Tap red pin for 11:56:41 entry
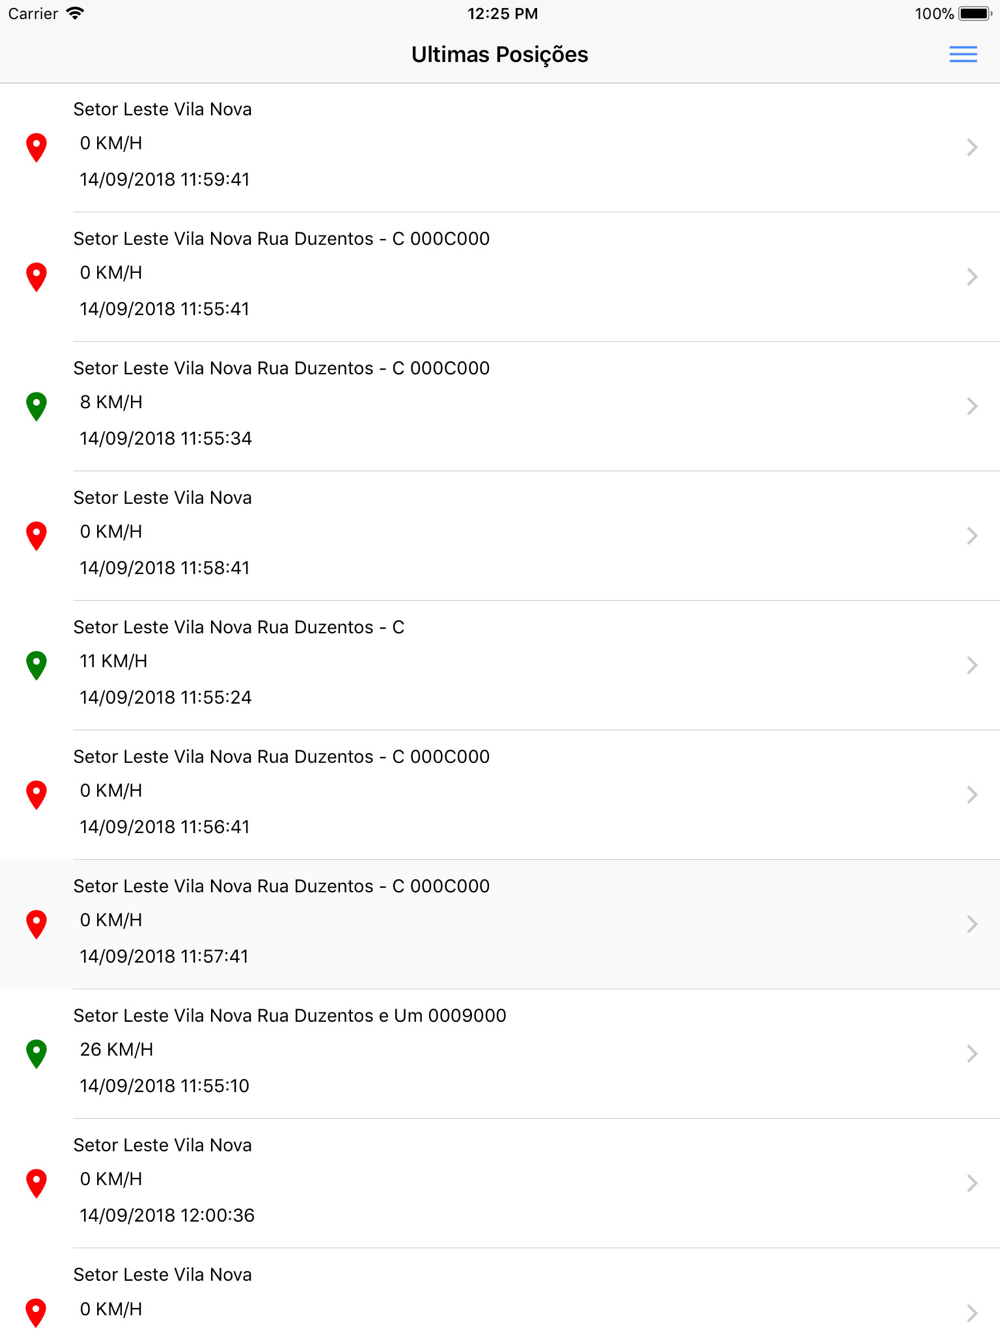The height and width of the screenshot is (1333, 1000). pyautogui.click(x=36, y=795)
